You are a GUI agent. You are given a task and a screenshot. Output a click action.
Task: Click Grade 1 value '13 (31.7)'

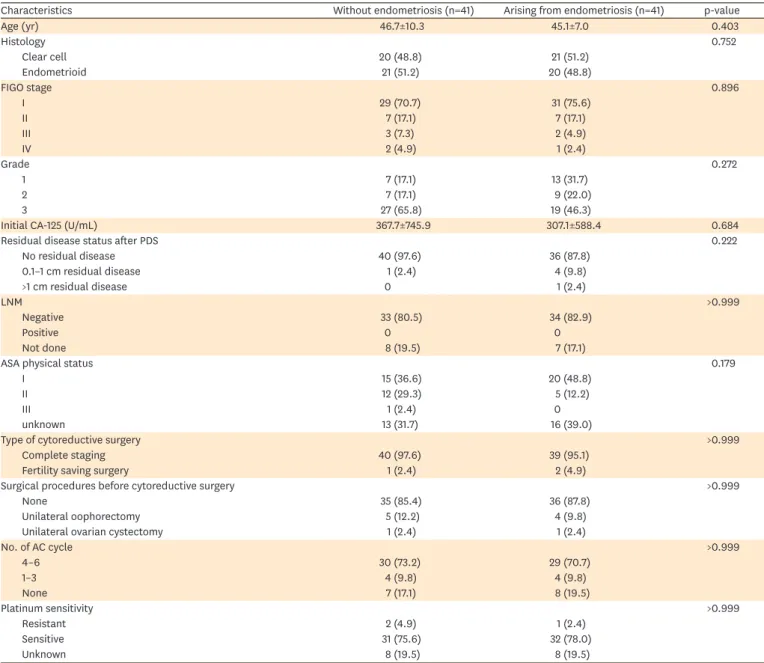(569, 179)
